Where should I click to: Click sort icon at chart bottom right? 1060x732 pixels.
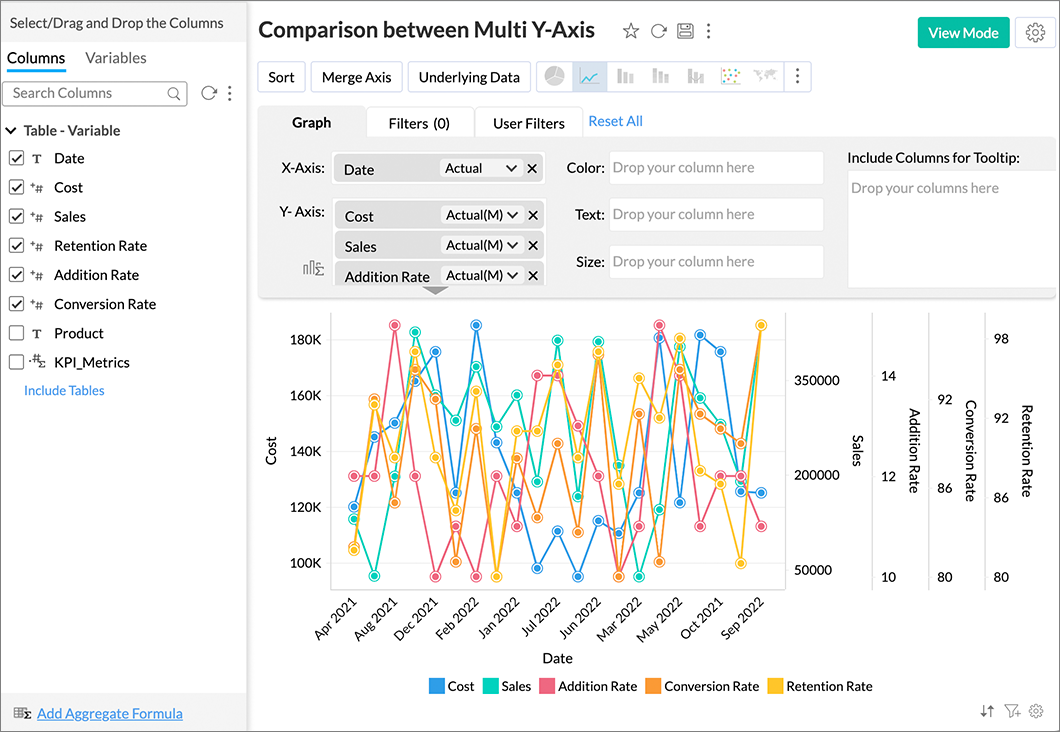point(988,711)
